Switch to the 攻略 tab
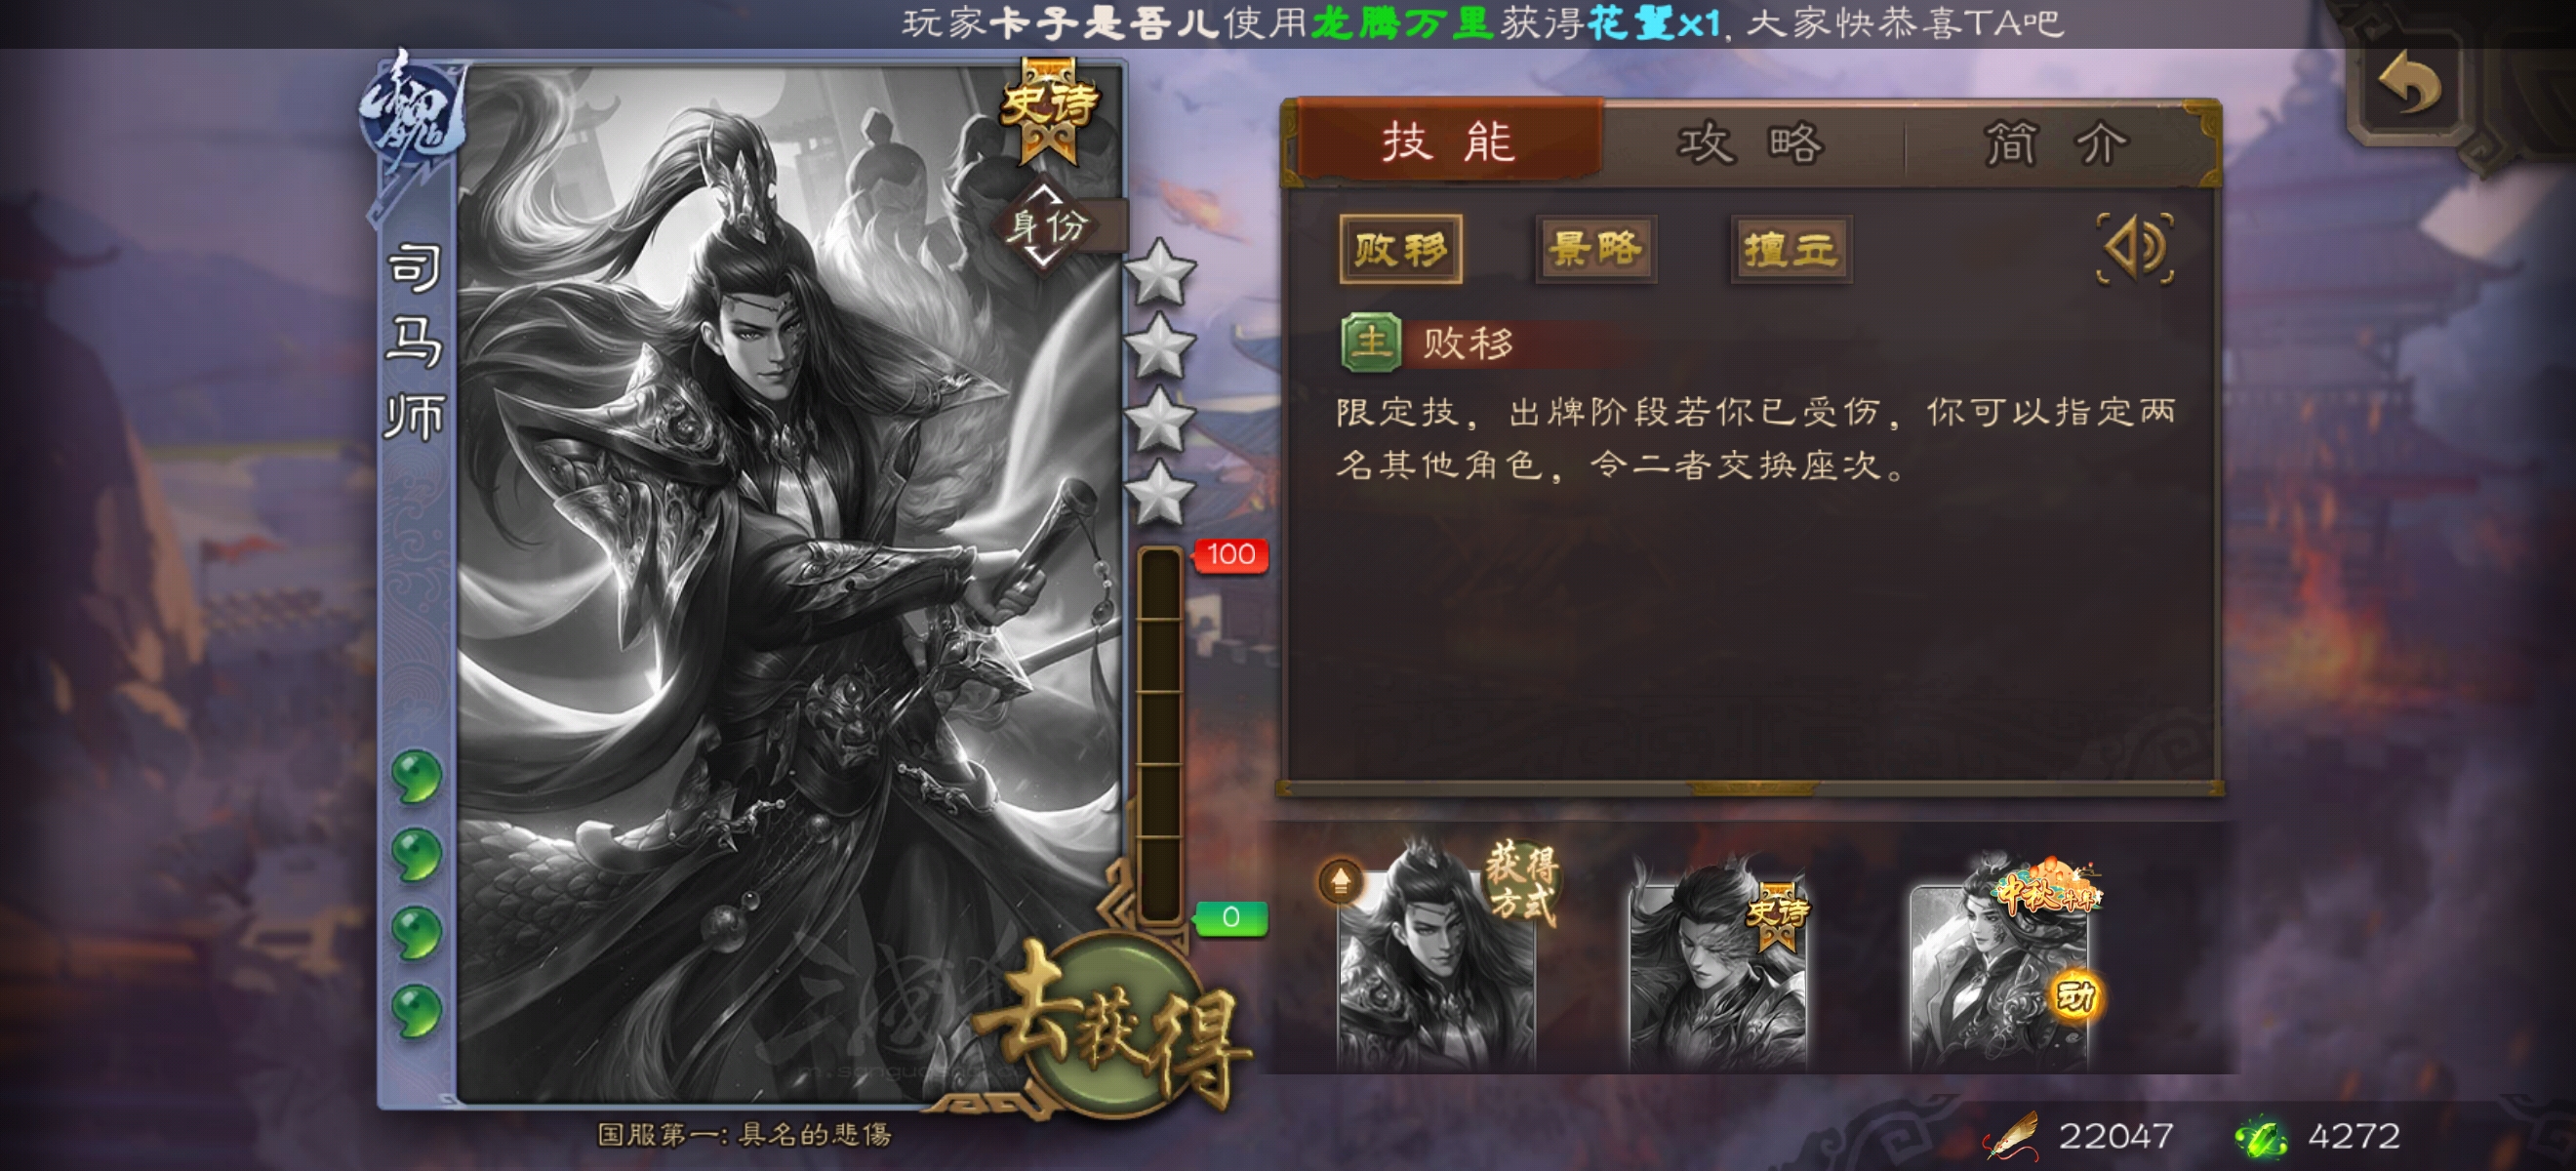Screen dimensions: 2576x1171 pos(1751,144)
